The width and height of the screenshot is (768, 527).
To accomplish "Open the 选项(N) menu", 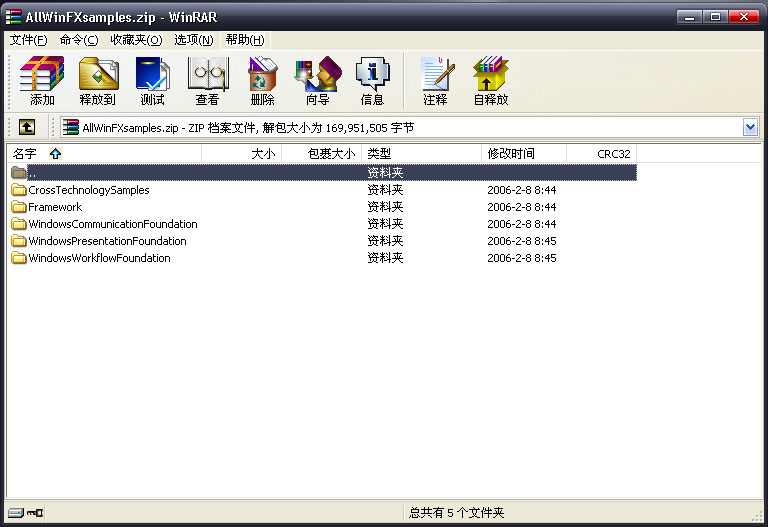I will 194,40.
